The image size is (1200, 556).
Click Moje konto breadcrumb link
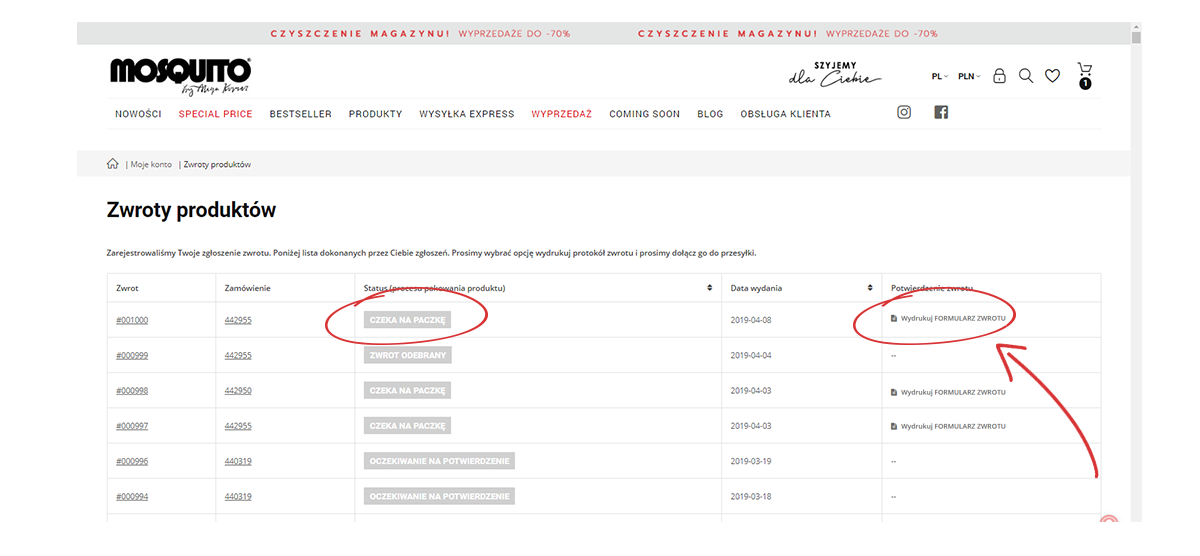pos(151,164)
